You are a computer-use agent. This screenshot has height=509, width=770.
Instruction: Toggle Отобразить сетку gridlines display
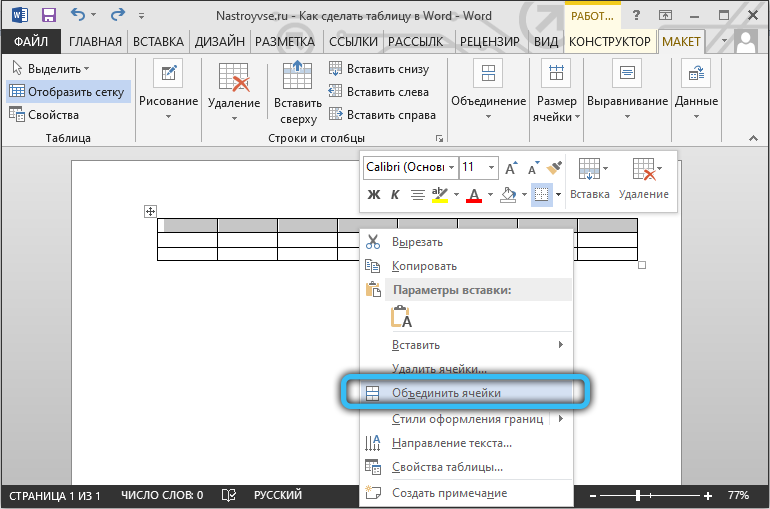[67, 91]
